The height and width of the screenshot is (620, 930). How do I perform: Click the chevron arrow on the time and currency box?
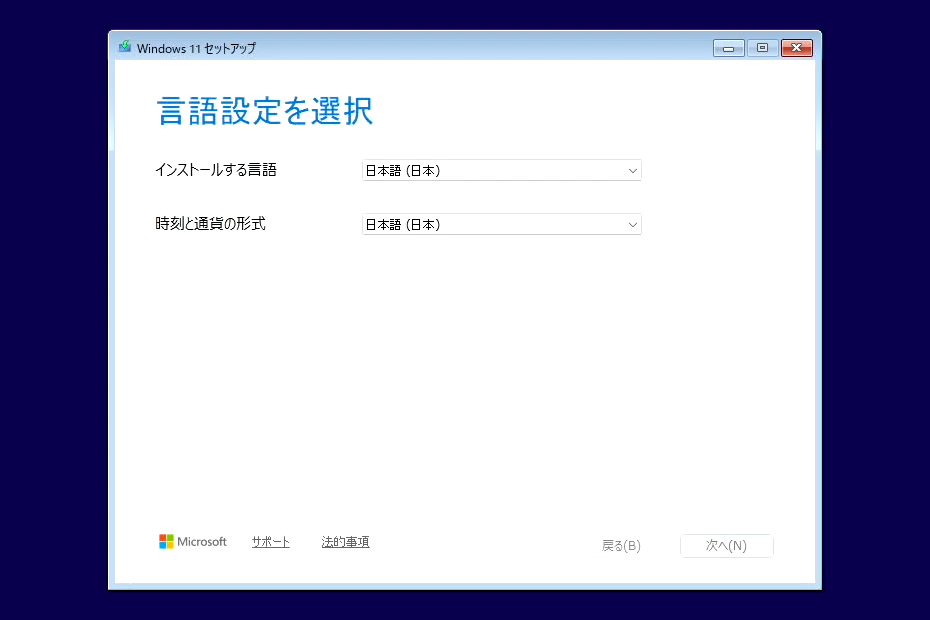pyautogui.click(x=632, y=224)
